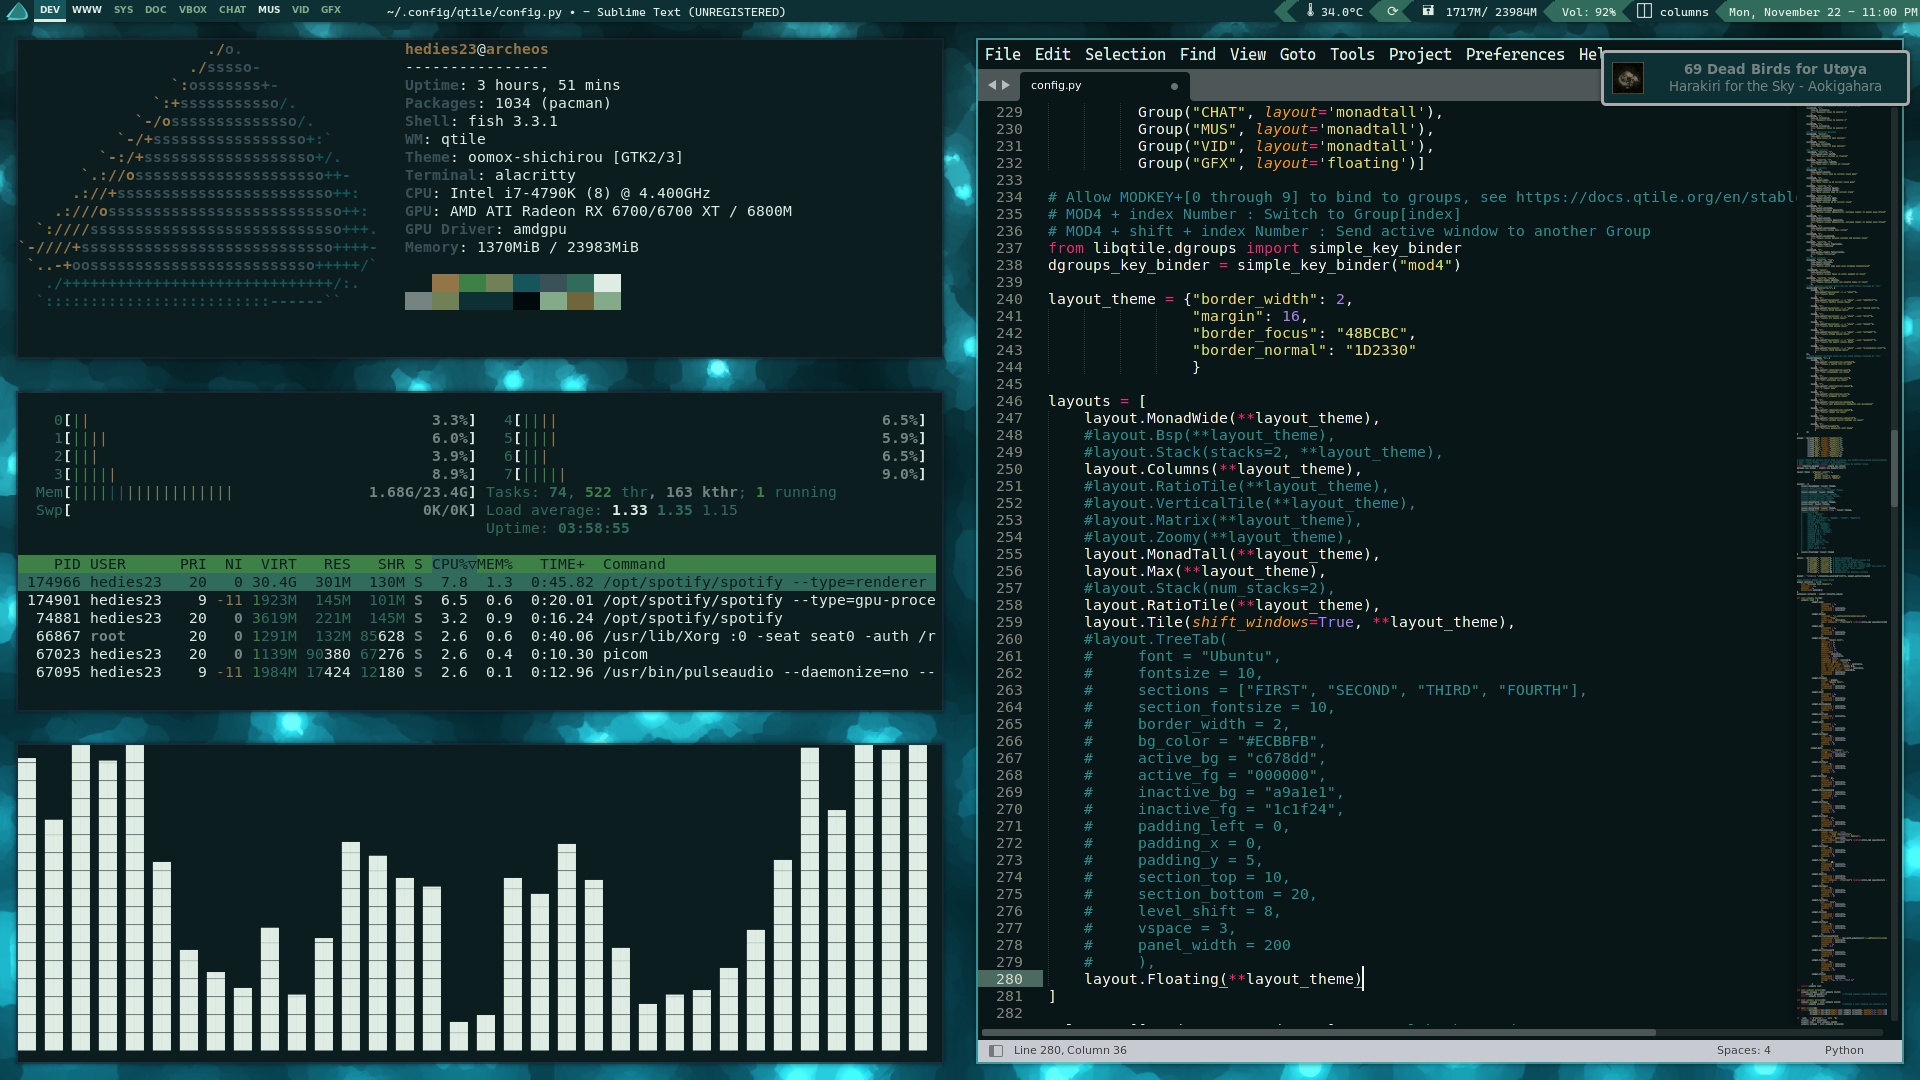
Task: Switch to the CHAT workspace group
Action: pyautogui.click(x=233, y=10)
